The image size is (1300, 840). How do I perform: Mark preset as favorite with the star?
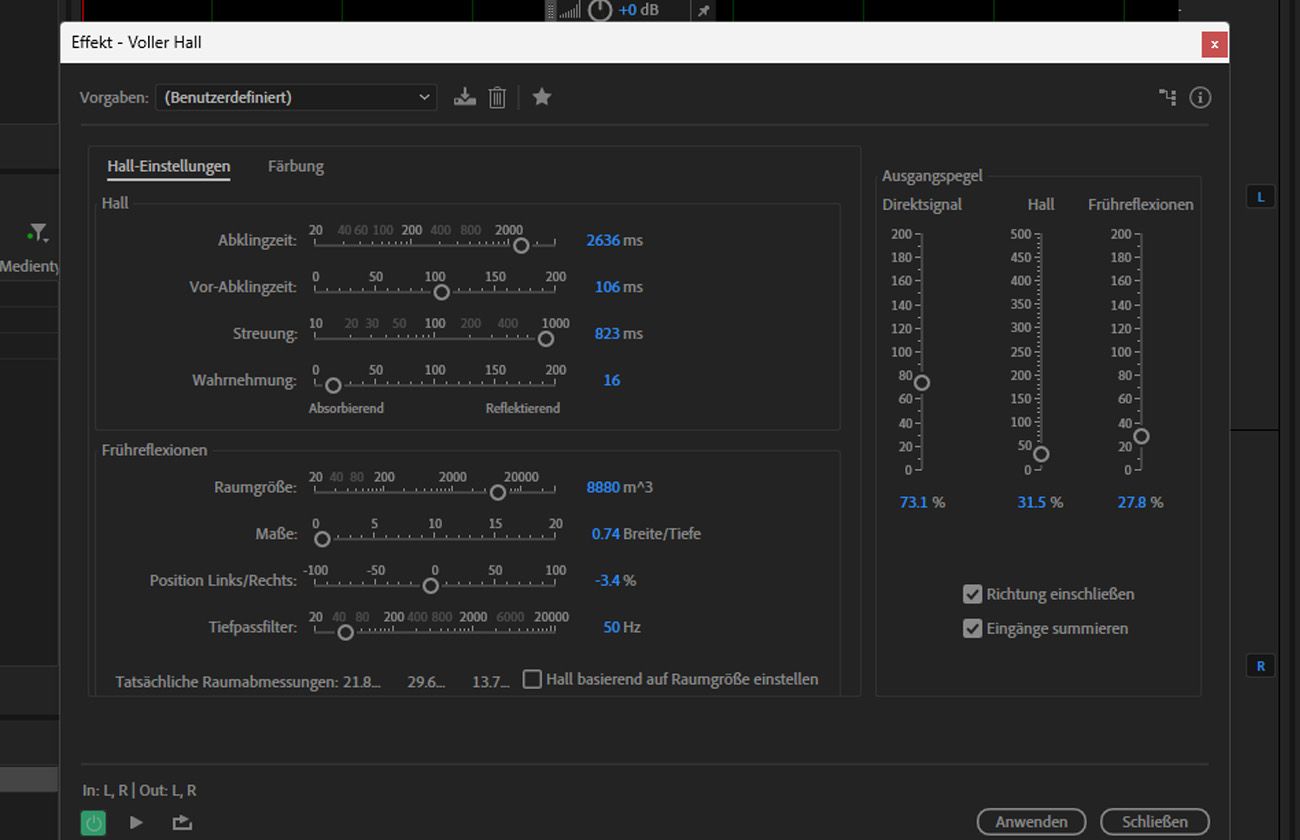tap(542, 97)
